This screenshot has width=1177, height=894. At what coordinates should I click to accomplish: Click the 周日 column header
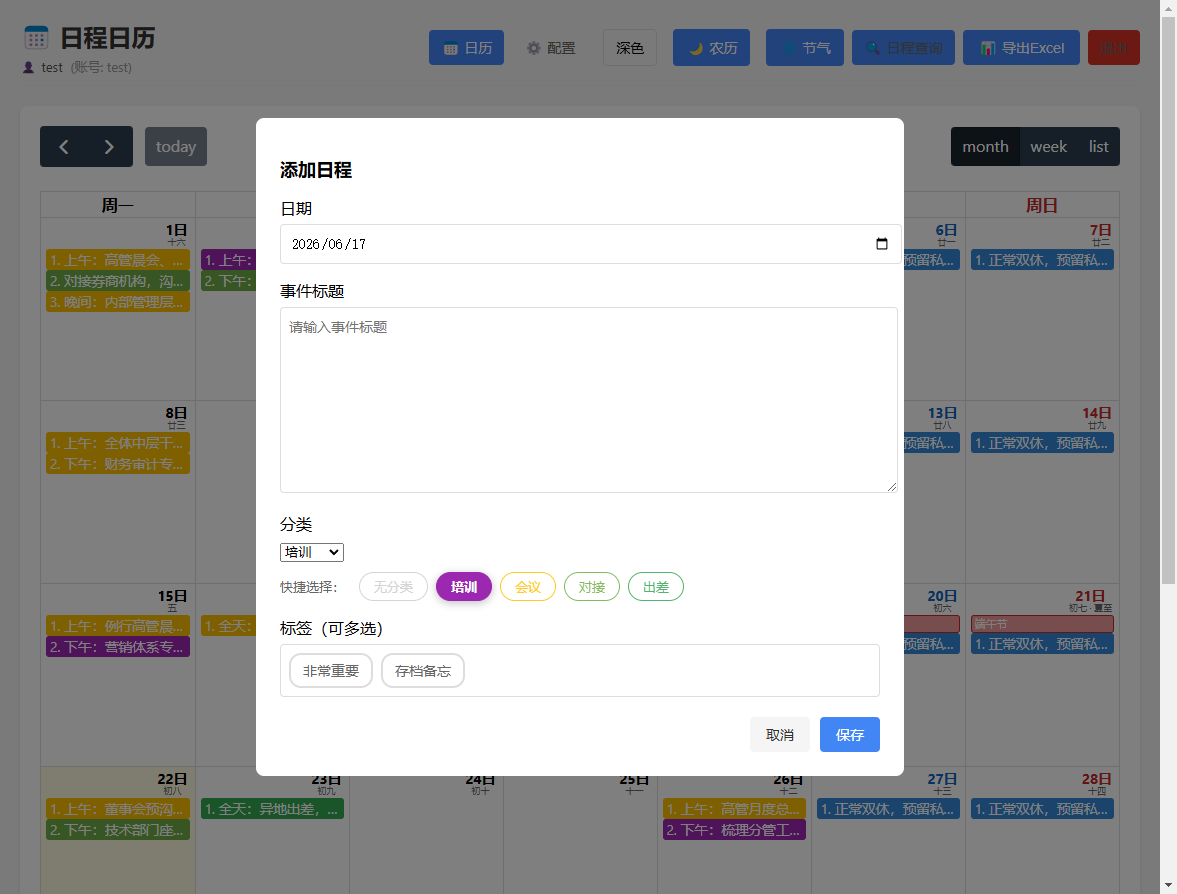click(1042, 205)
